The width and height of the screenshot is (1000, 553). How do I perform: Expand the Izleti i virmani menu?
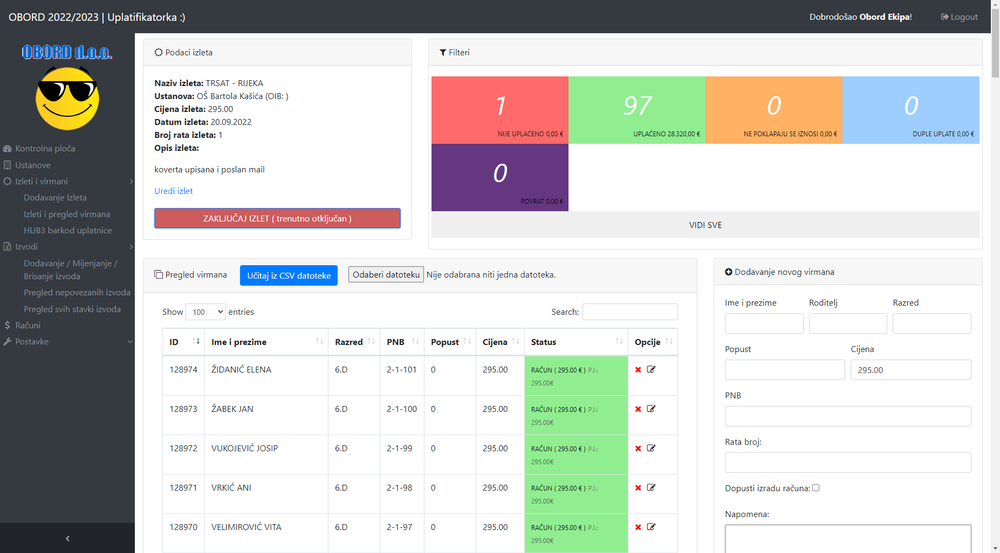pos(67,181)
